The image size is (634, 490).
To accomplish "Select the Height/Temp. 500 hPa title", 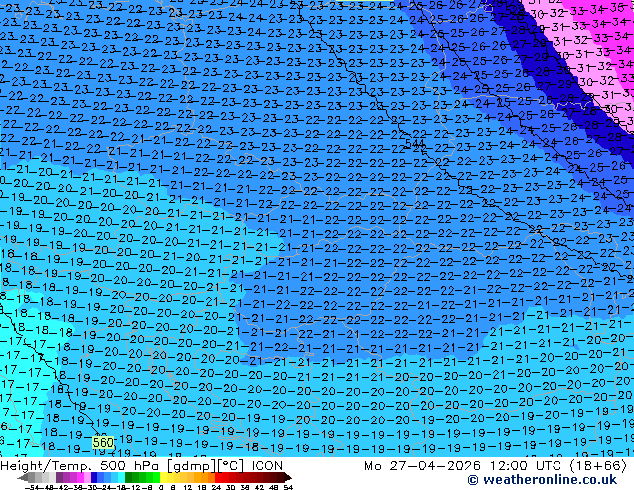I will pyautogui.click(x=81, y=466).
